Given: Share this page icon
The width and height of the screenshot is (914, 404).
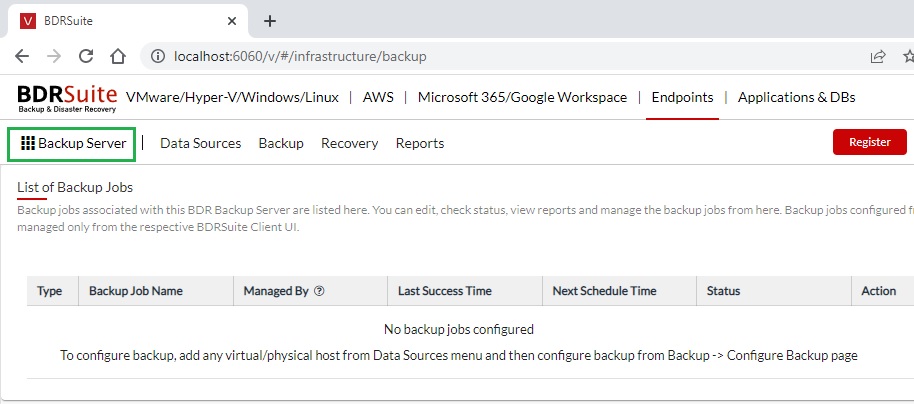Looking at the screenshot, I should pos(877,56).
